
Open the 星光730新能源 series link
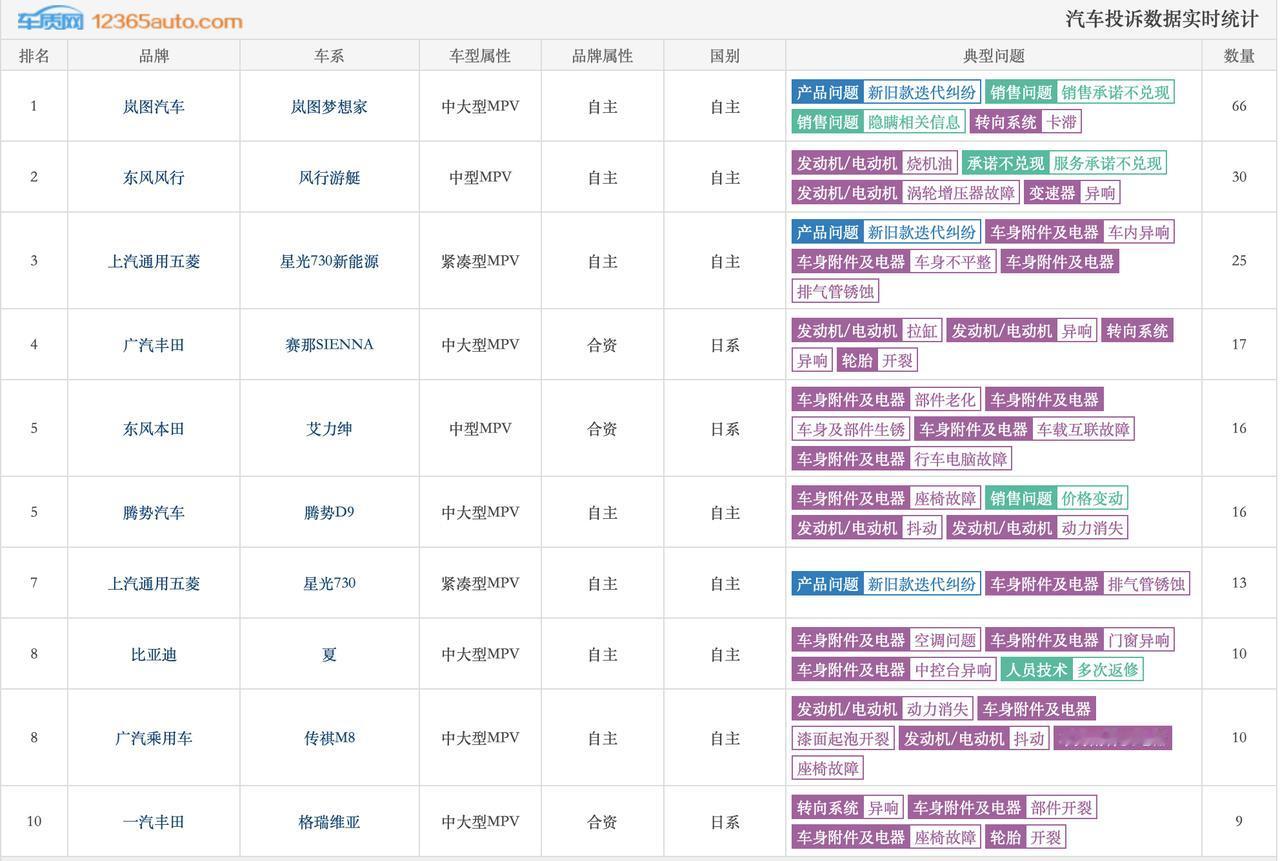tap(329, 261)
